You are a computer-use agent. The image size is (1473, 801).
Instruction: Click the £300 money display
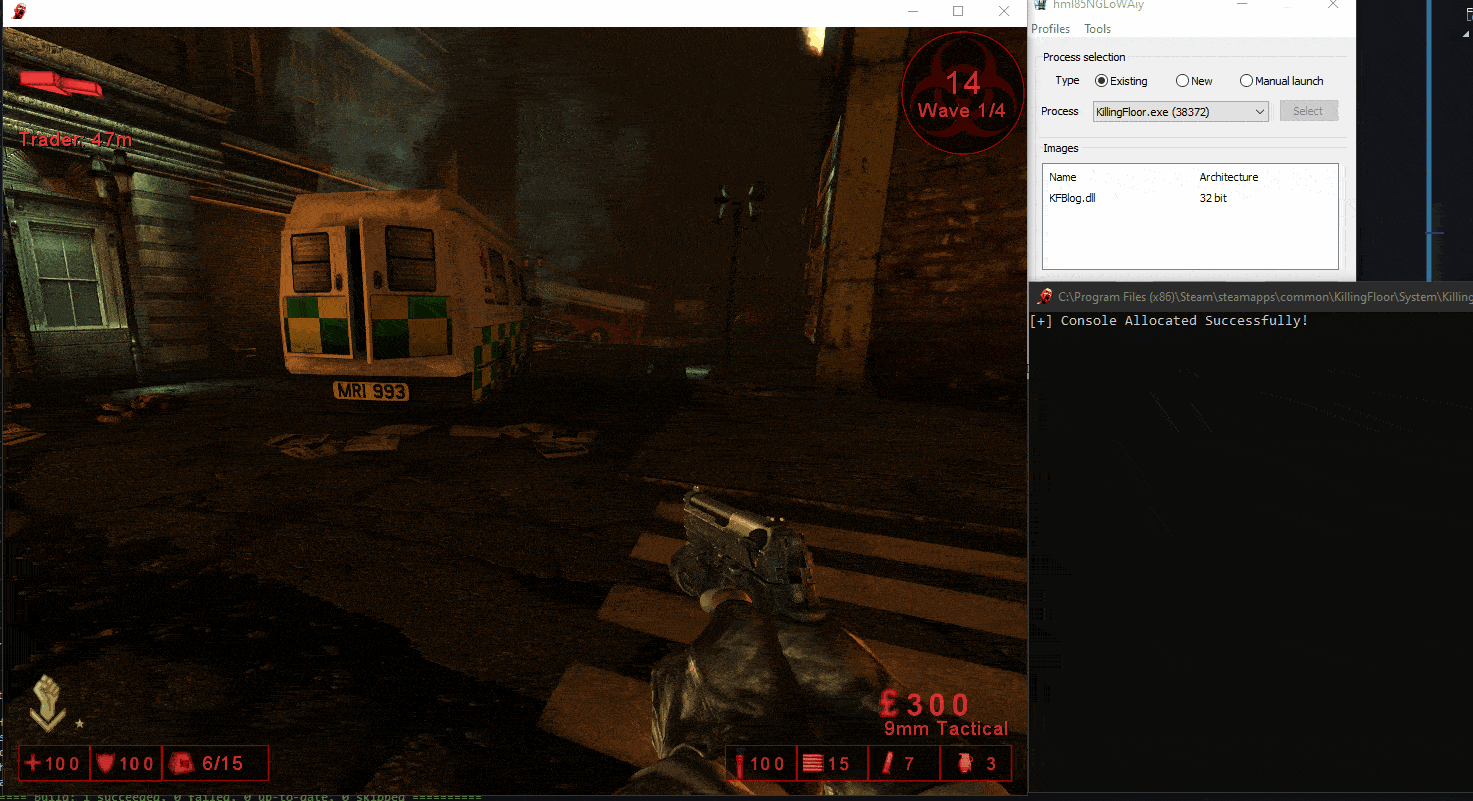click(925, 705)
